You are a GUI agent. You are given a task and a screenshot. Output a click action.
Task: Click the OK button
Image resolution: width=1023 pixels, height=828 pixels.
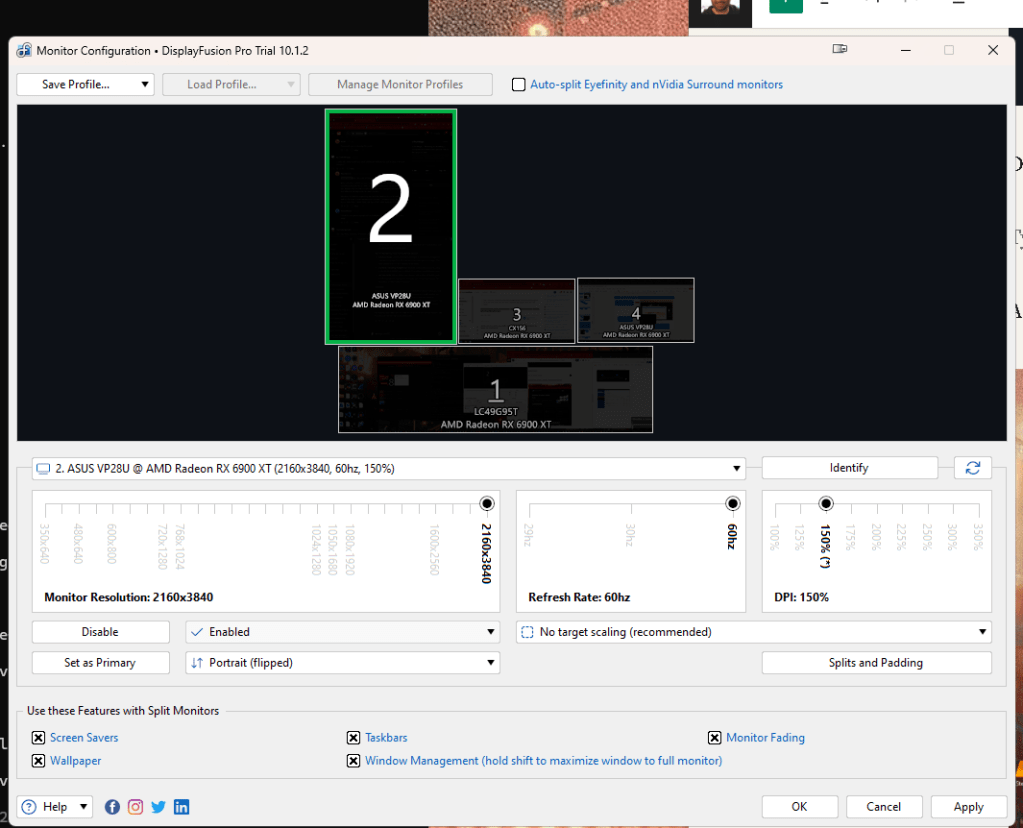coord(799,807)
